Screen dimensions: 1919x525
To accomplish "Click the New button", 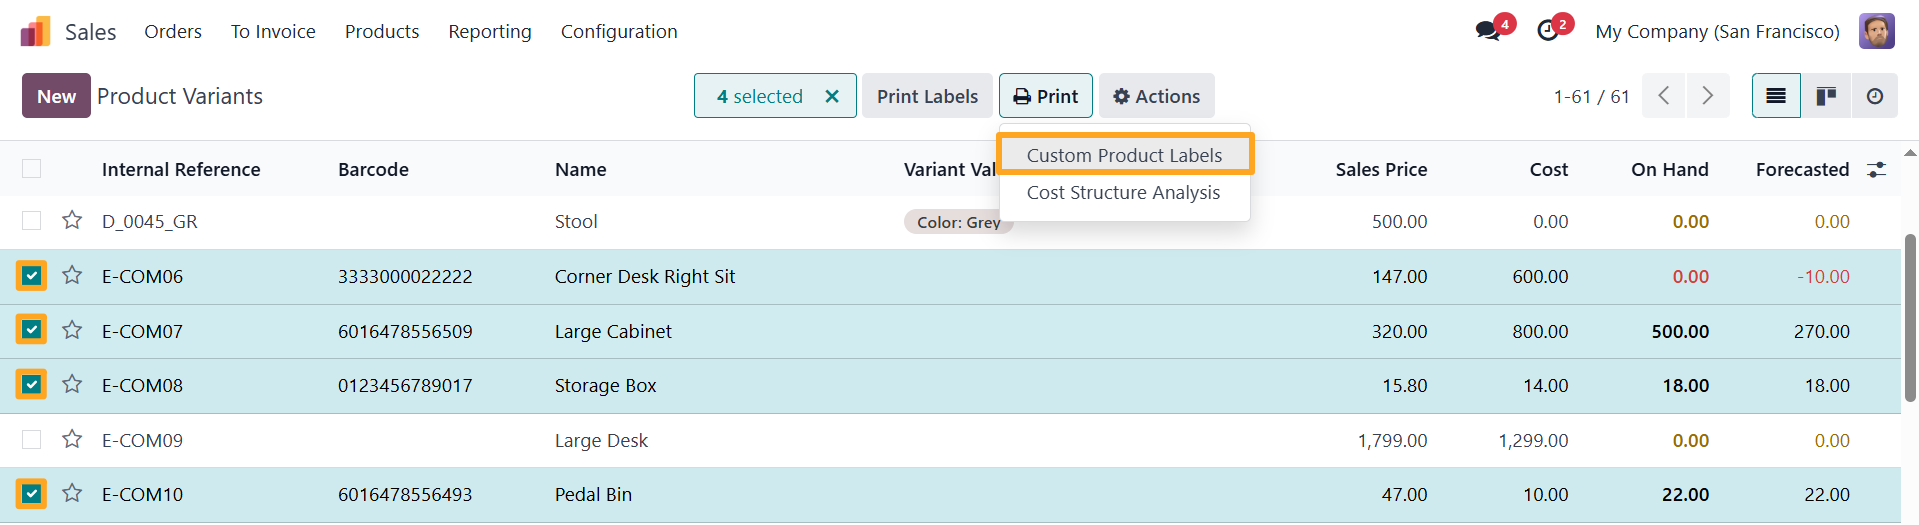I will [x=56, y=96].
